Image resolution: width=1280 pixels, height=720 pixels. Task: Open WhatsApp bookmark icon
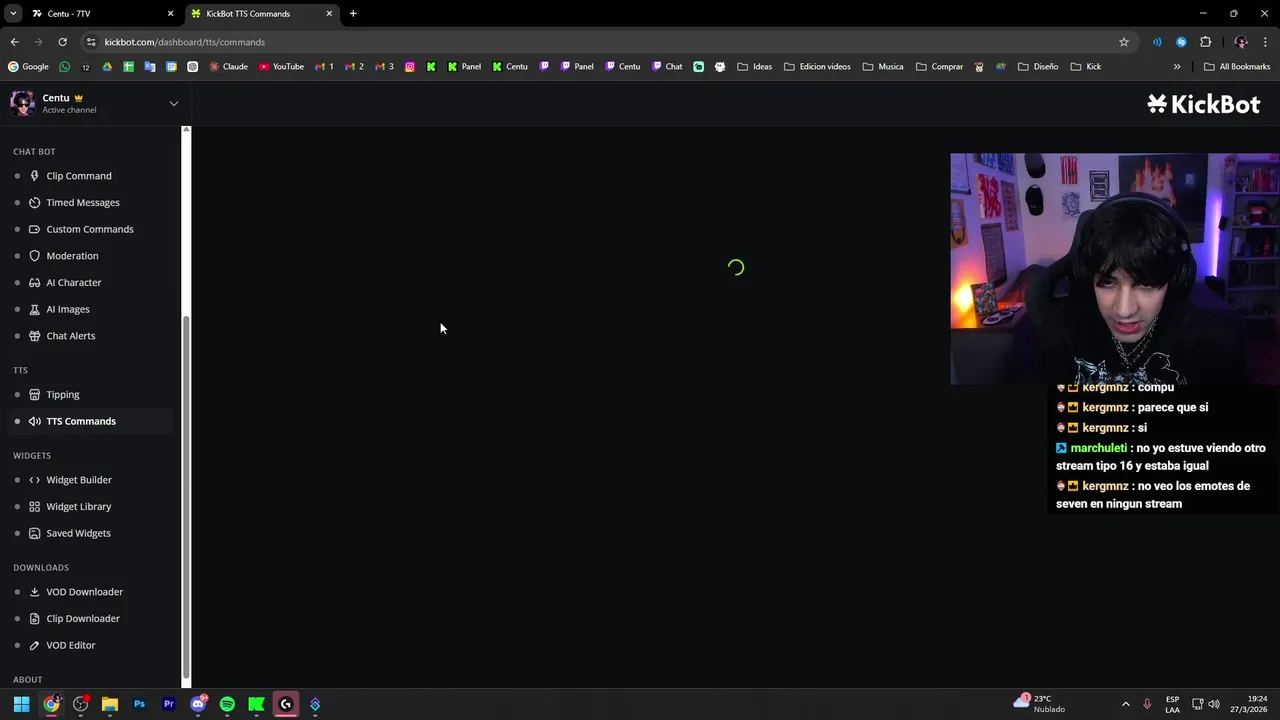coord(65,67)
